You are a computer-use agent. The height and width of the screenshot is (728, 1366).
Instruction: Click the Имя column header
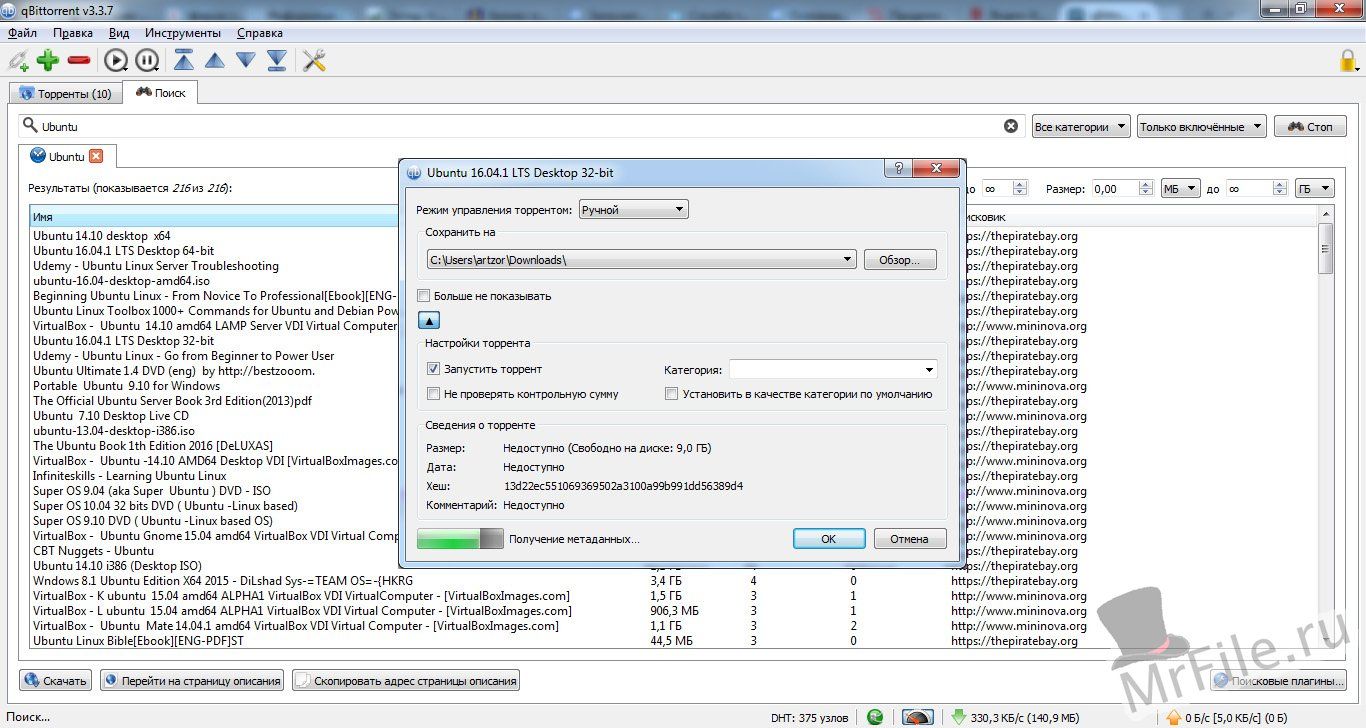pyautogui.click(x=215, y=217)
